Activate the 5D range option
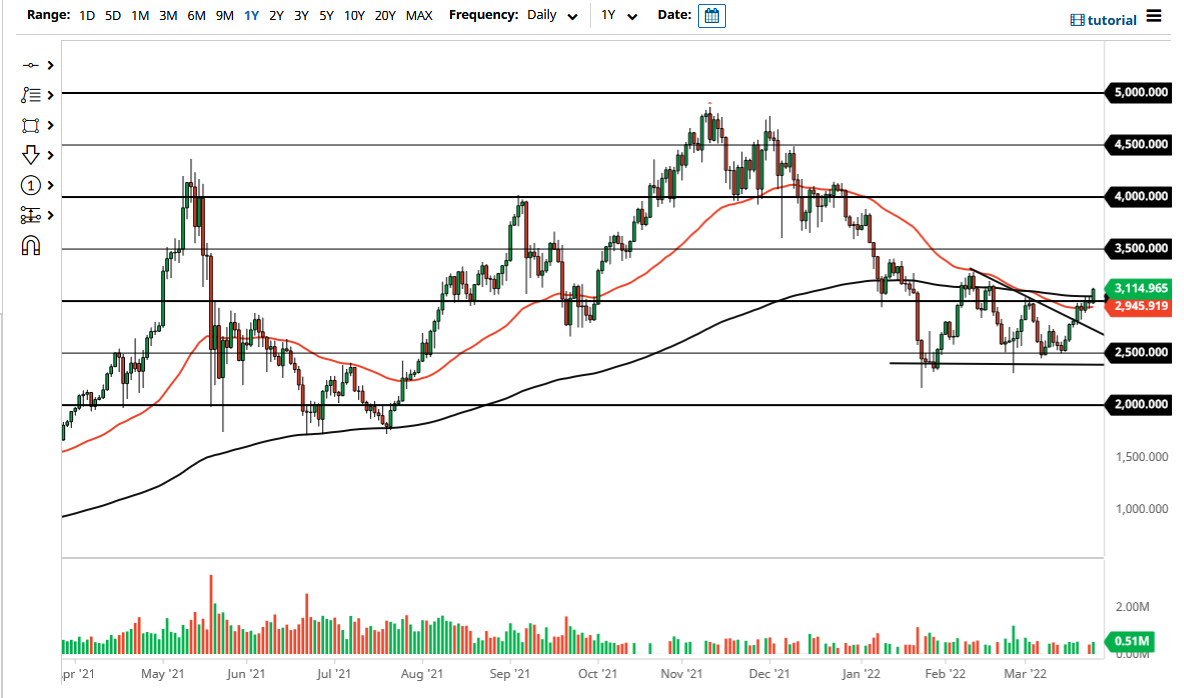 pyautogui.click(x=112, y=16)
